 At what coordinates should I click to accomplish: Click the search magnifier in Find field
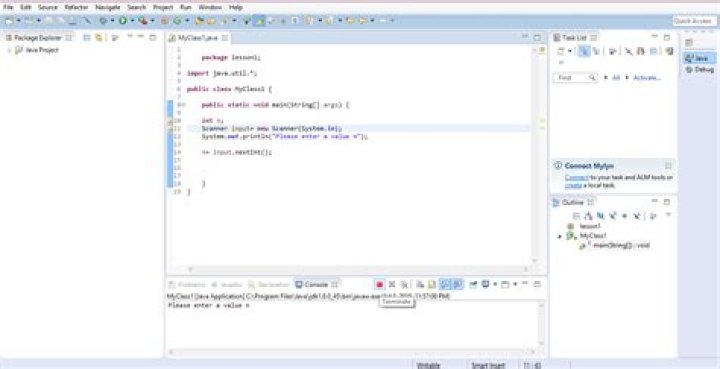(593, 78)
